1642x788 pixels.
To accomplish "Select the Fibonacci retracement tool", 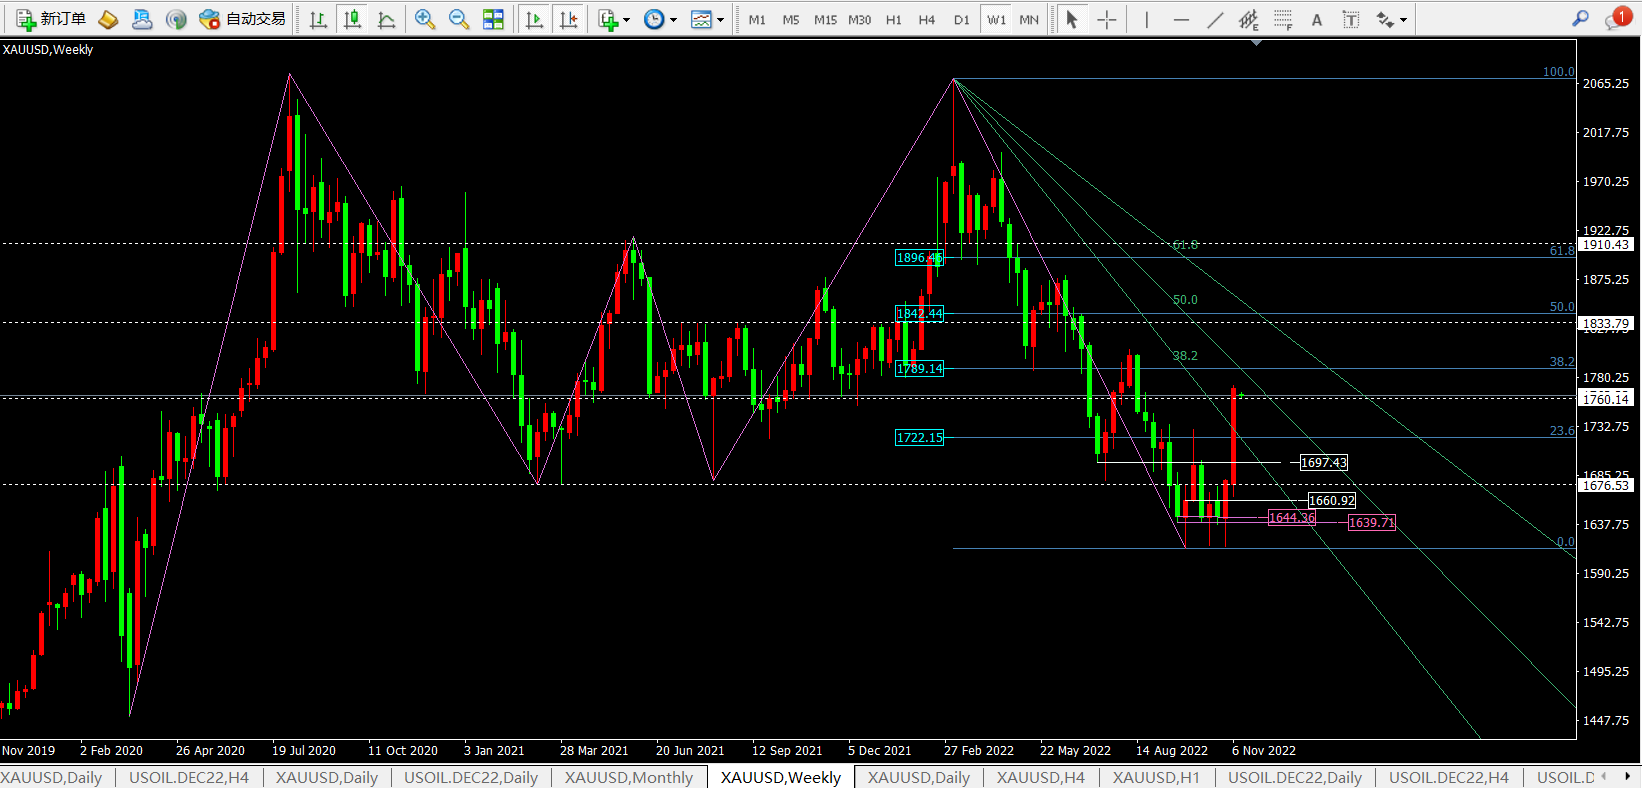I will pos(1283,19).
